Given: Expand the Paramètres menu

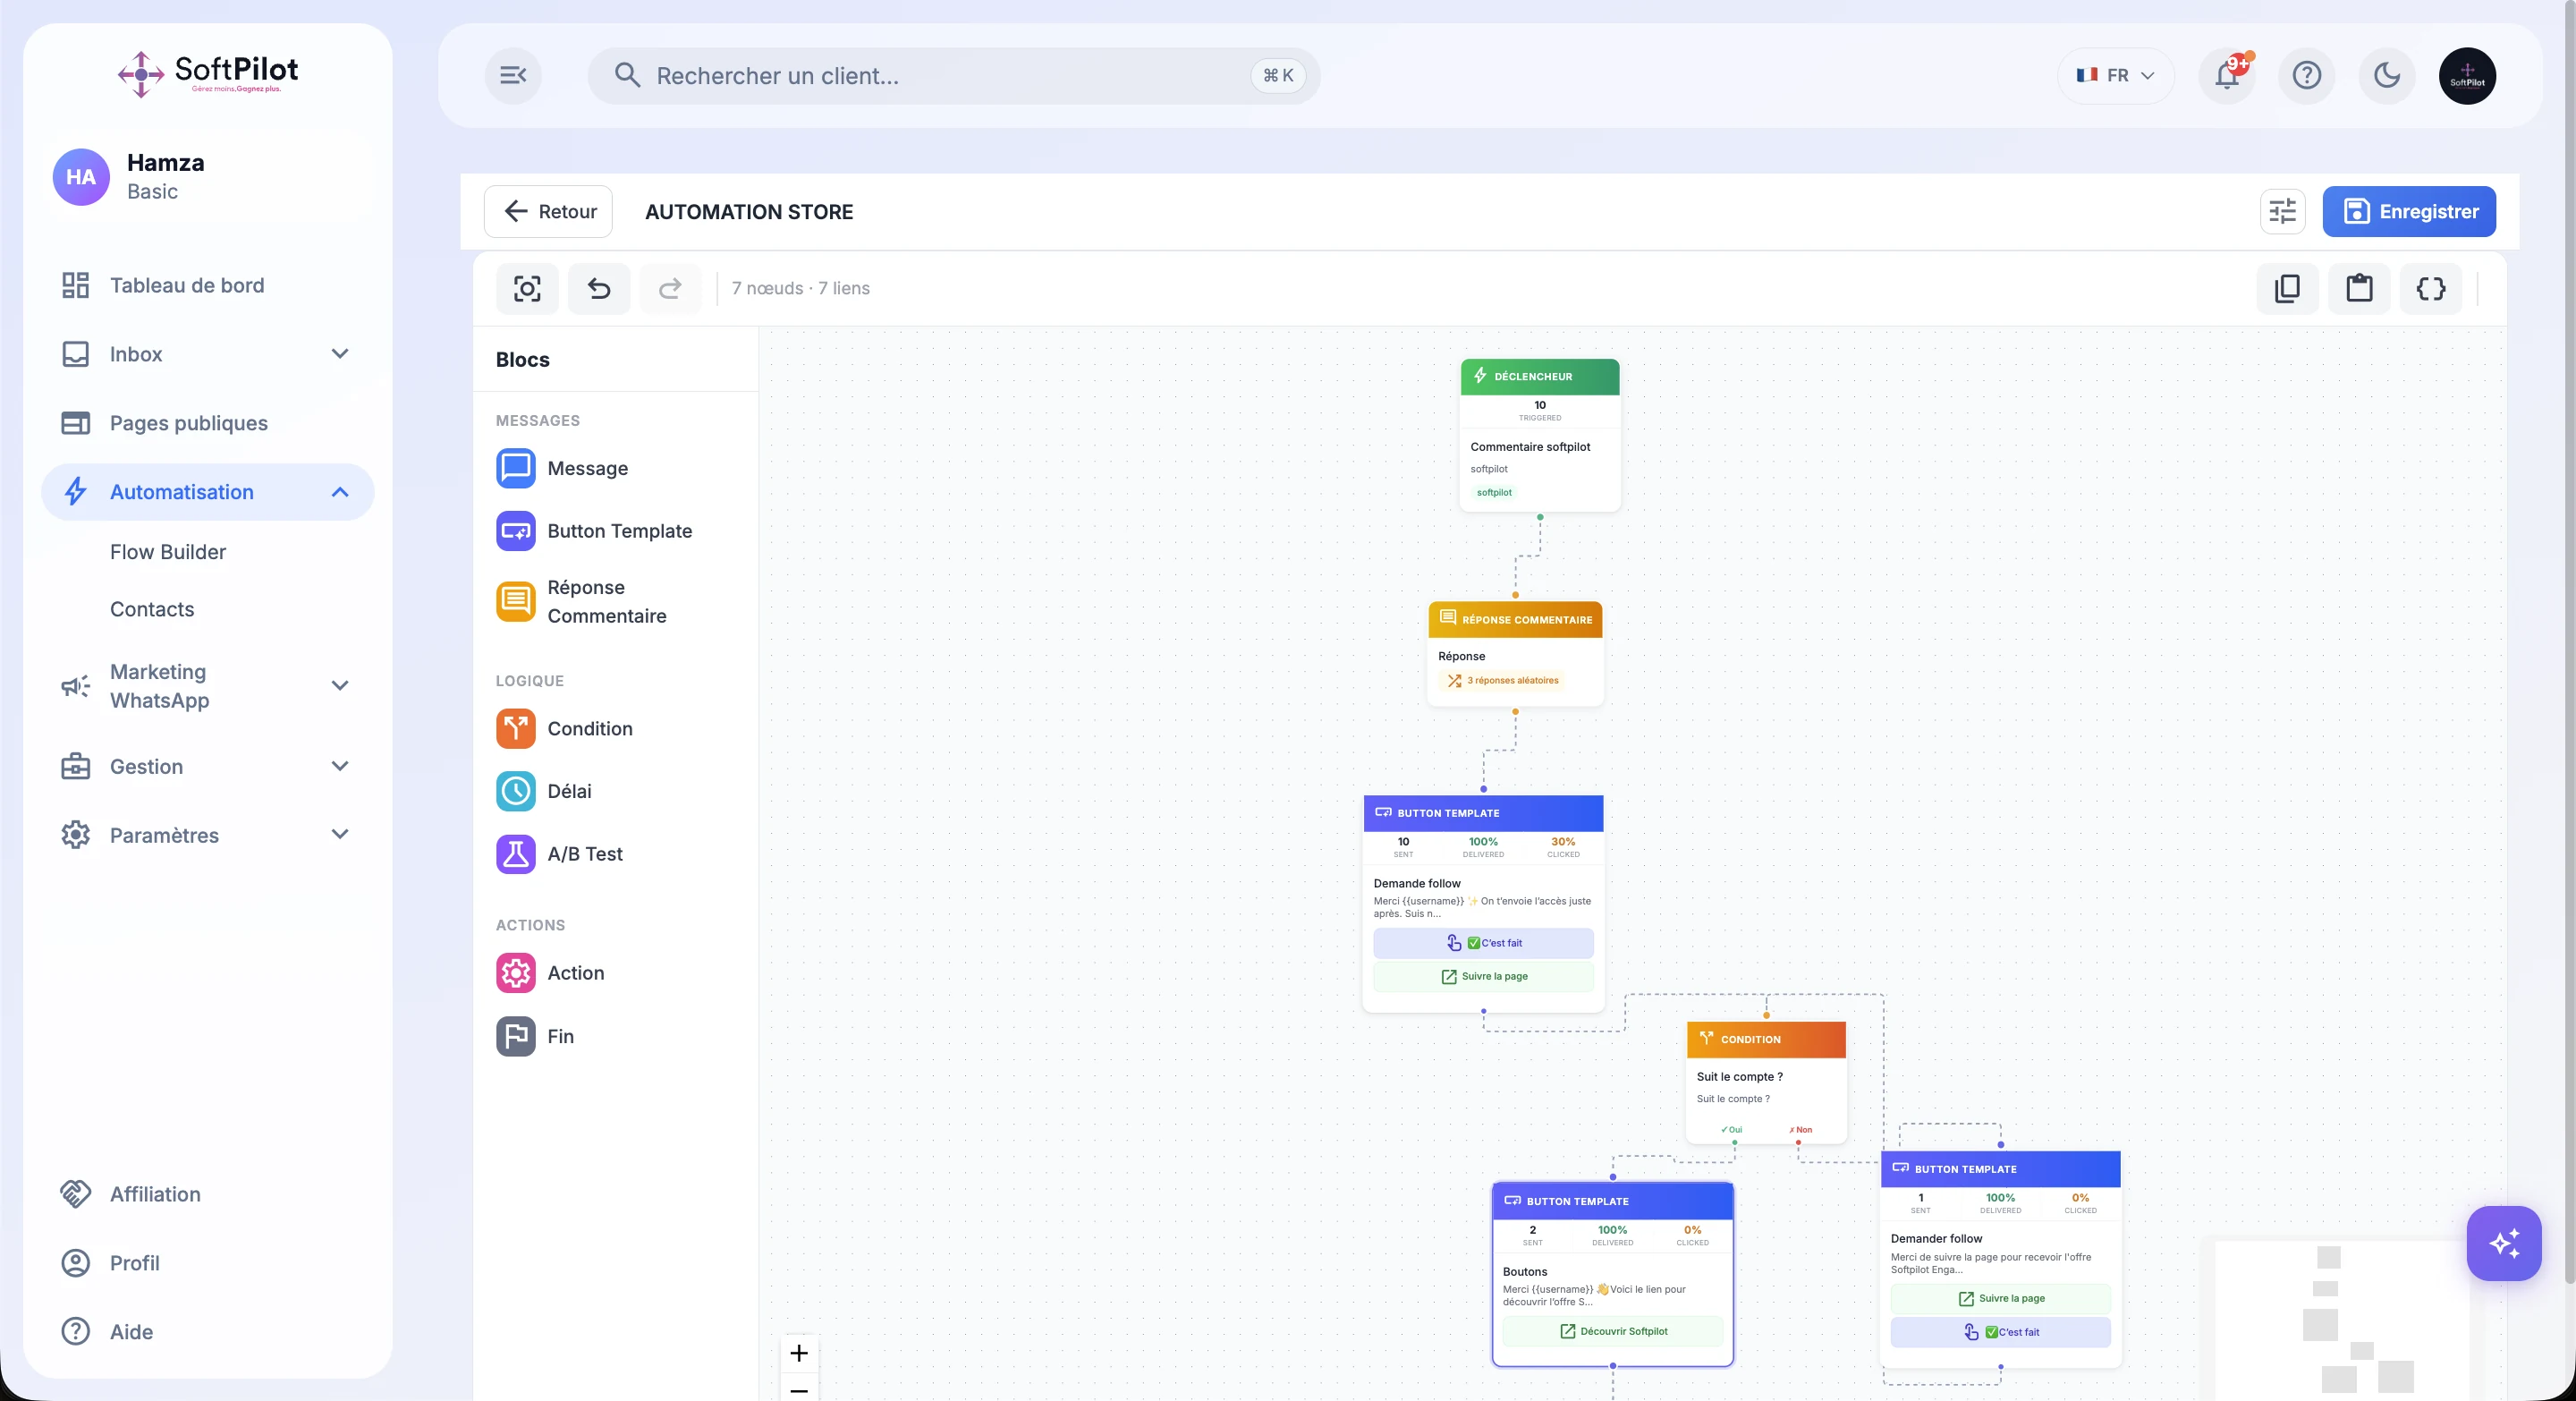Looking at the screenshot, I should point(208,835).
